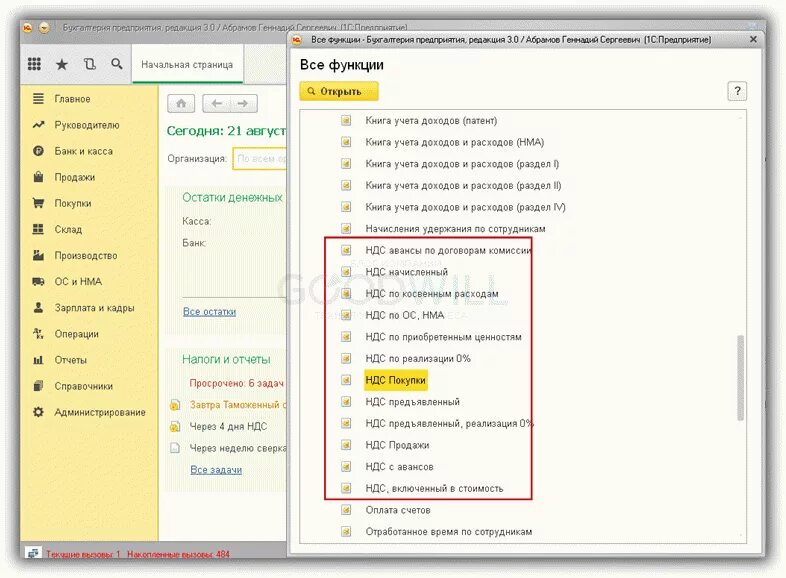The height and width of the screenshot is (578, 786).
Task: Click Текущие вызовы: 1 status text
Action: pos(83,554)
